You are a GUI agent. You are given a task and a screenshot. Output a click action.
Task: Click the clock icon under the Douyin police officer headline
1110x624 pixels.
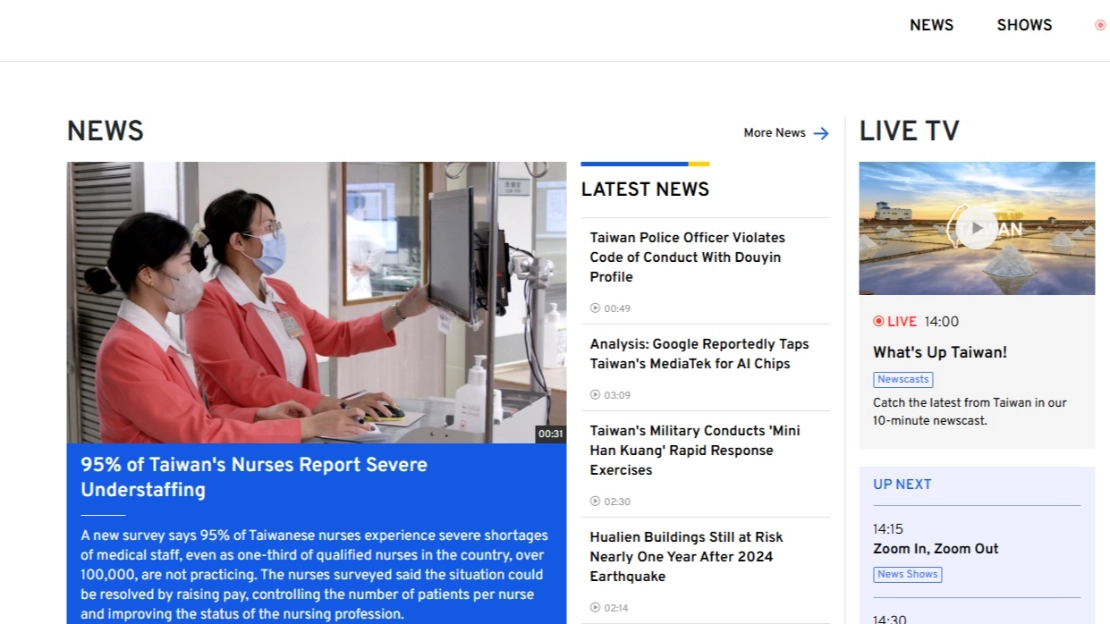pyautogui.click(x=595, y=308)
